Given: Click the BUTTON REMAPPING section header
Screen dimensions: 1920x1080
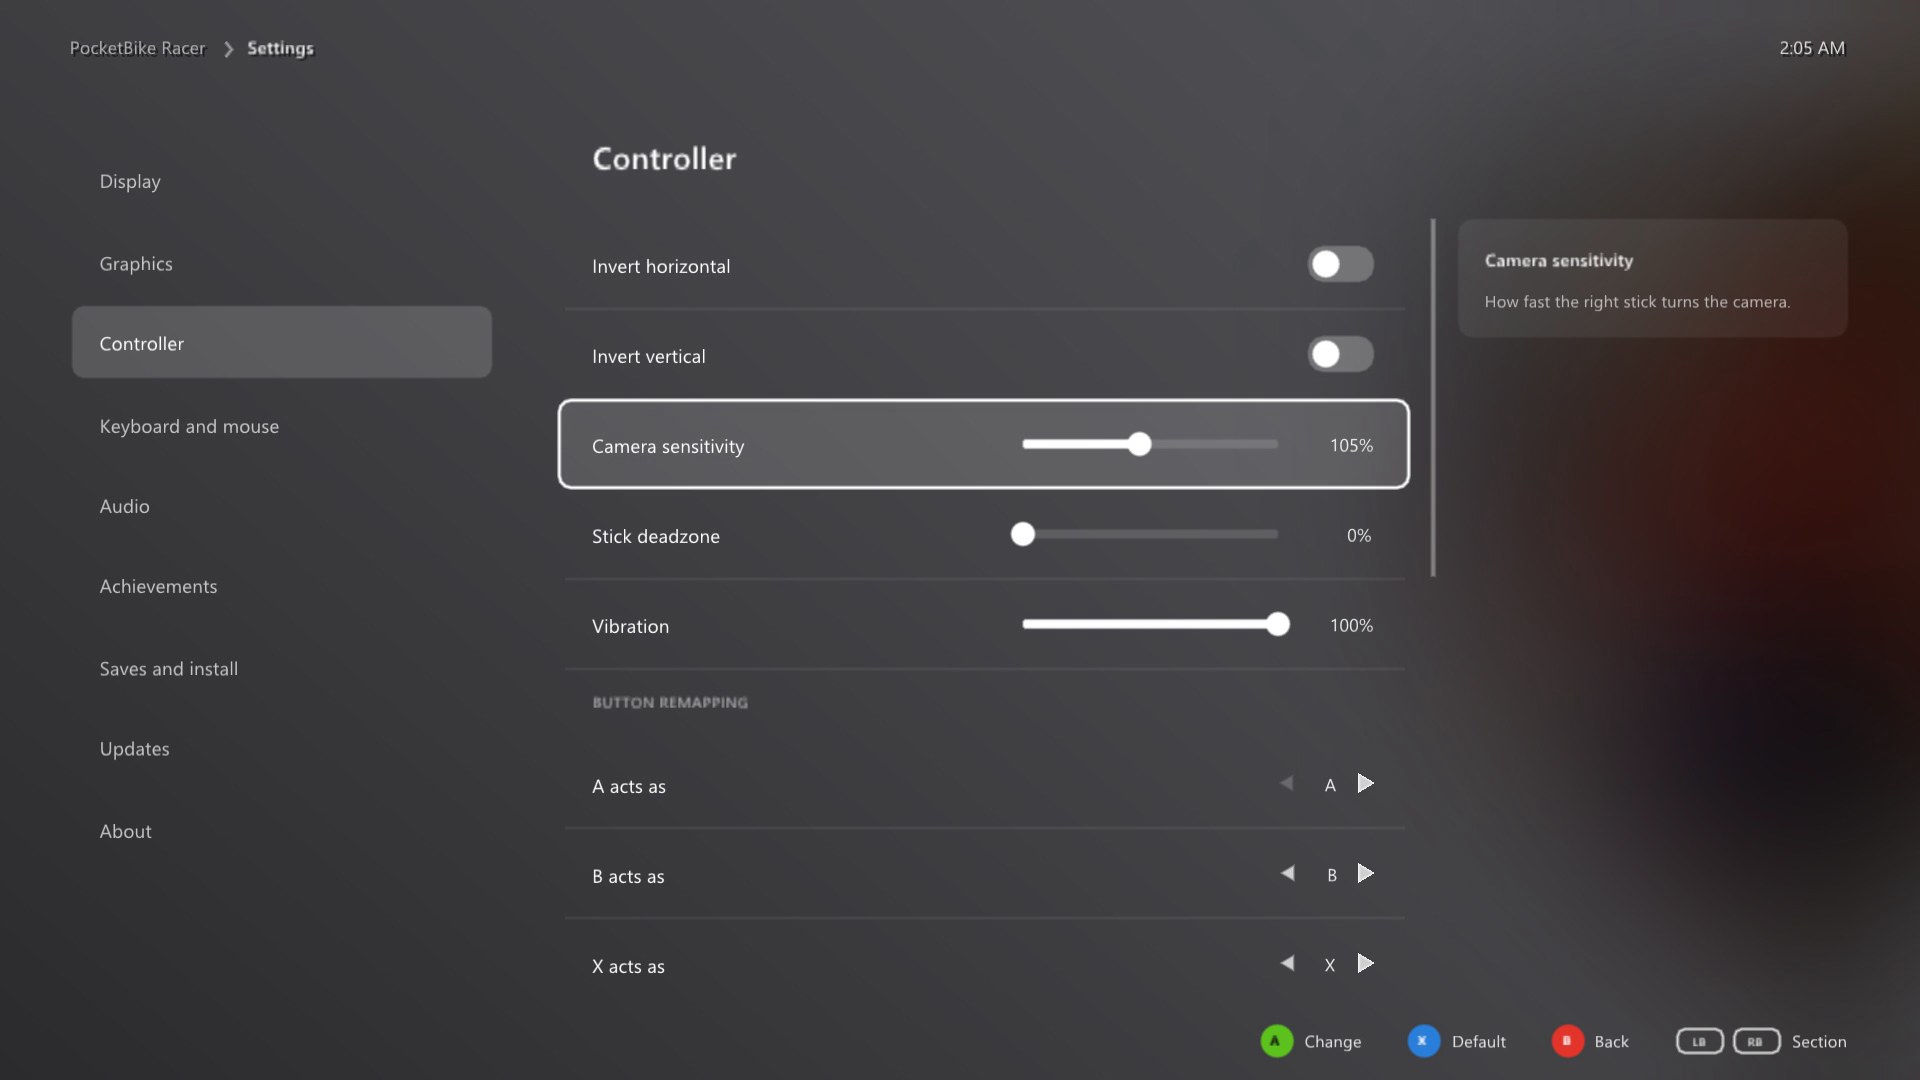Looking at the screenshot, I should [669, 702].
